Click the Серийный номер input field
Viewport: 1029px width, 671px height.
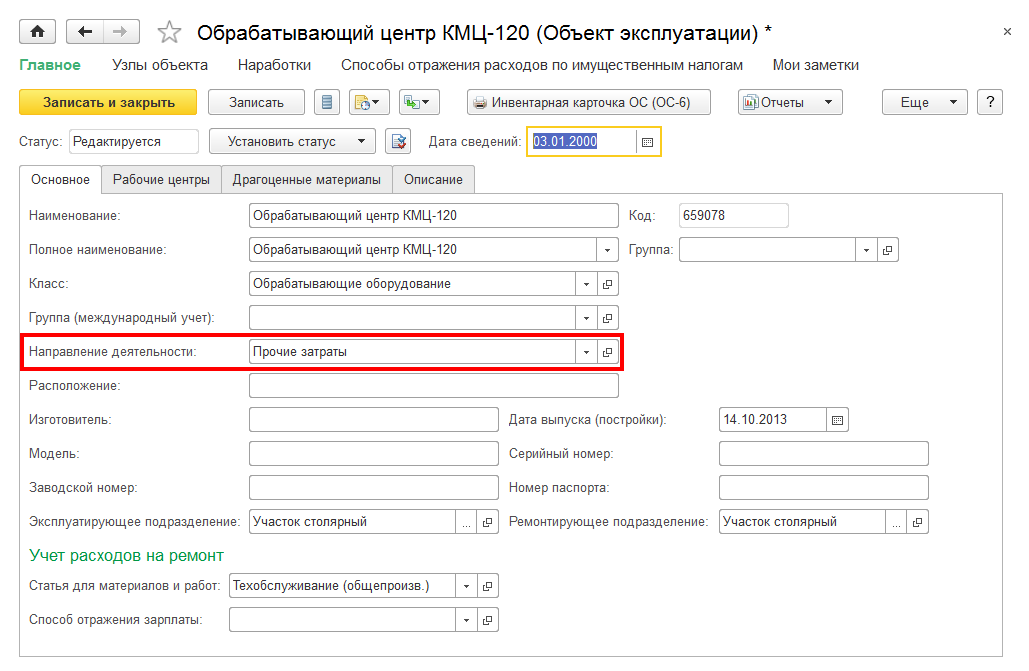(x=824, y=454)
